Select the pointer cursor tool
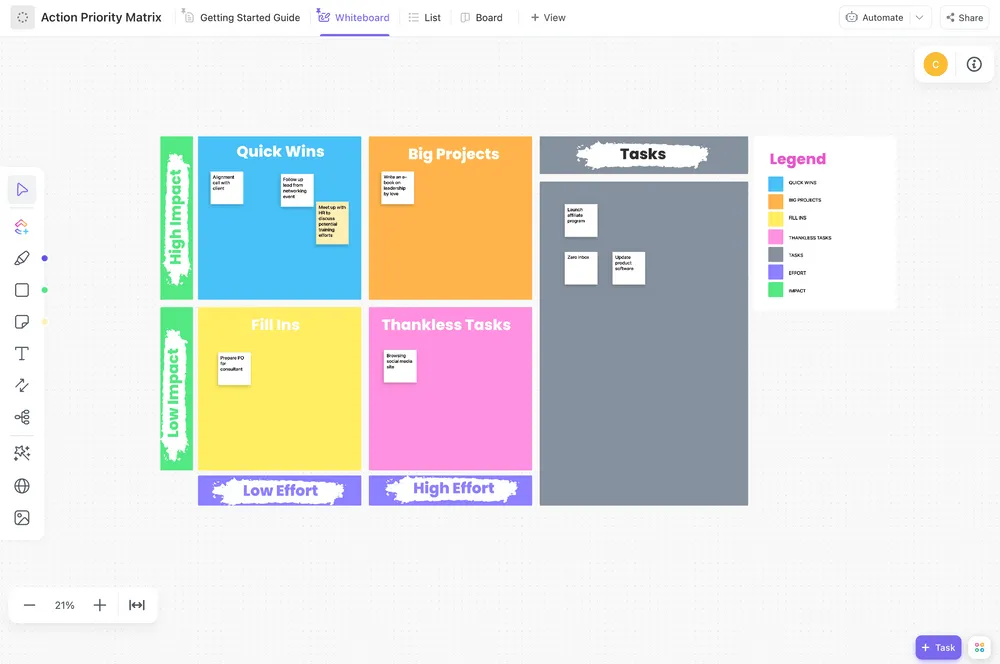 coord(22,190)
